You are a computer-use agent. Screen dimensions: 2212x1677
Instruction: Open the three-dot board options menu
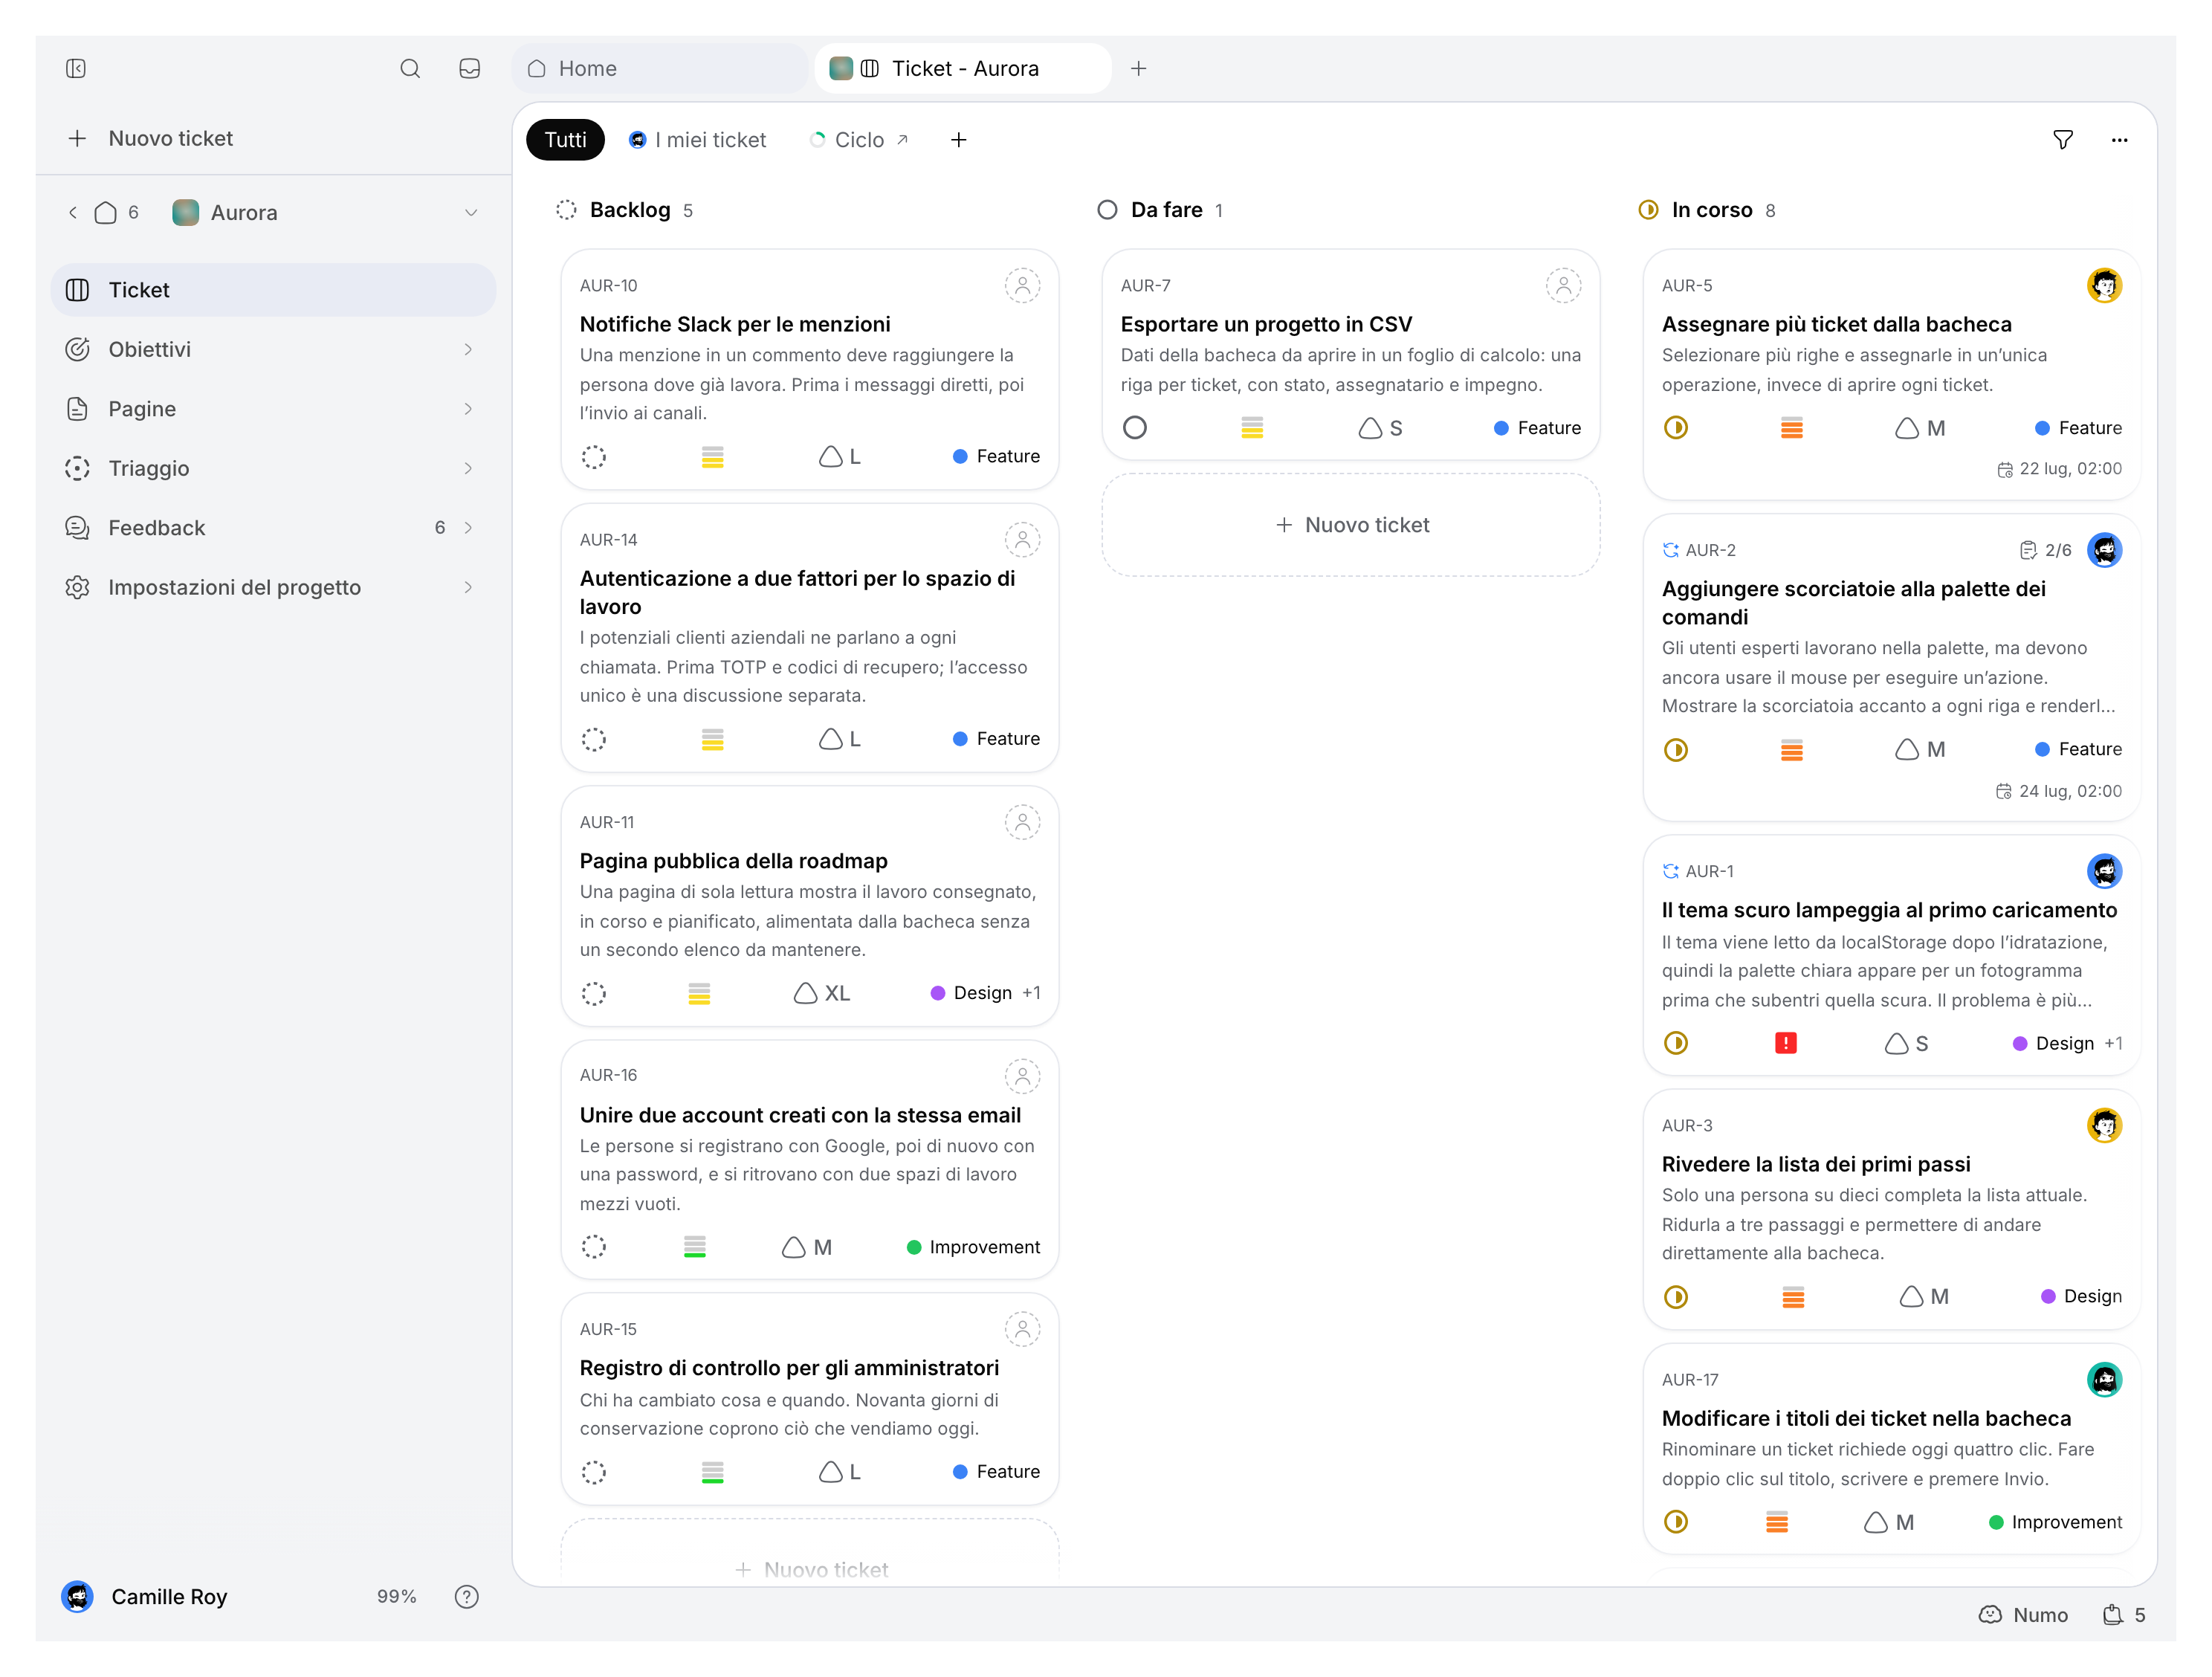[x=2119, y=140]
